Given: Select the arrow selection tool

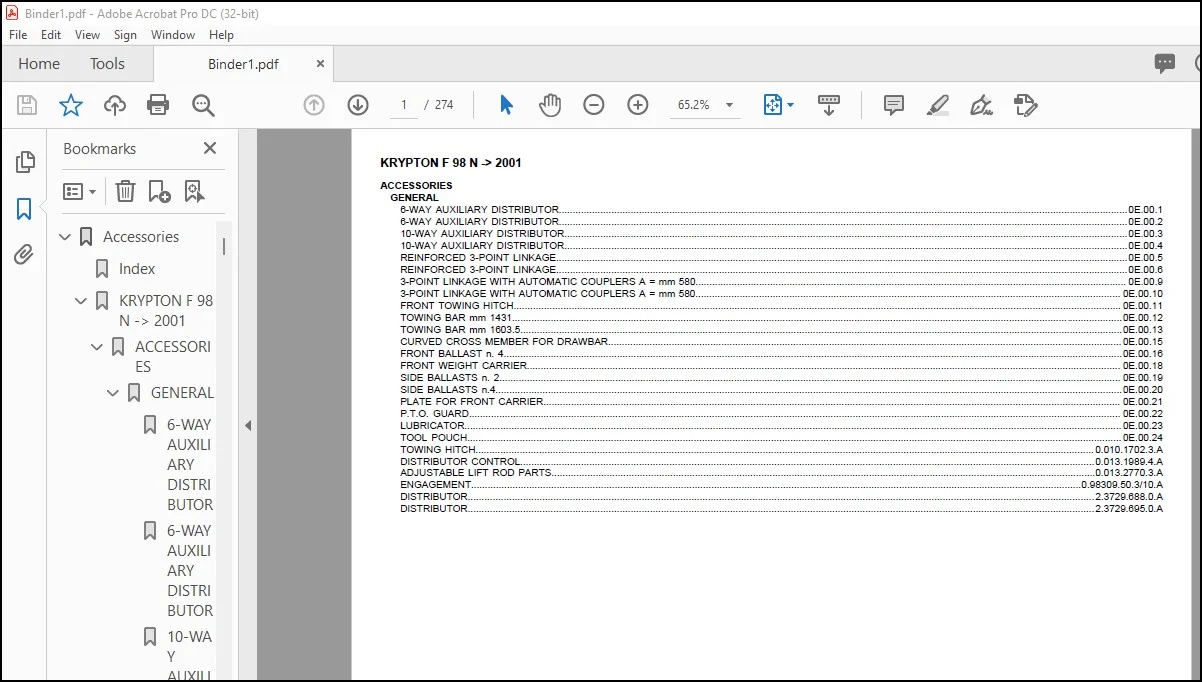Looking at the screenshot, I should point(506,105).
